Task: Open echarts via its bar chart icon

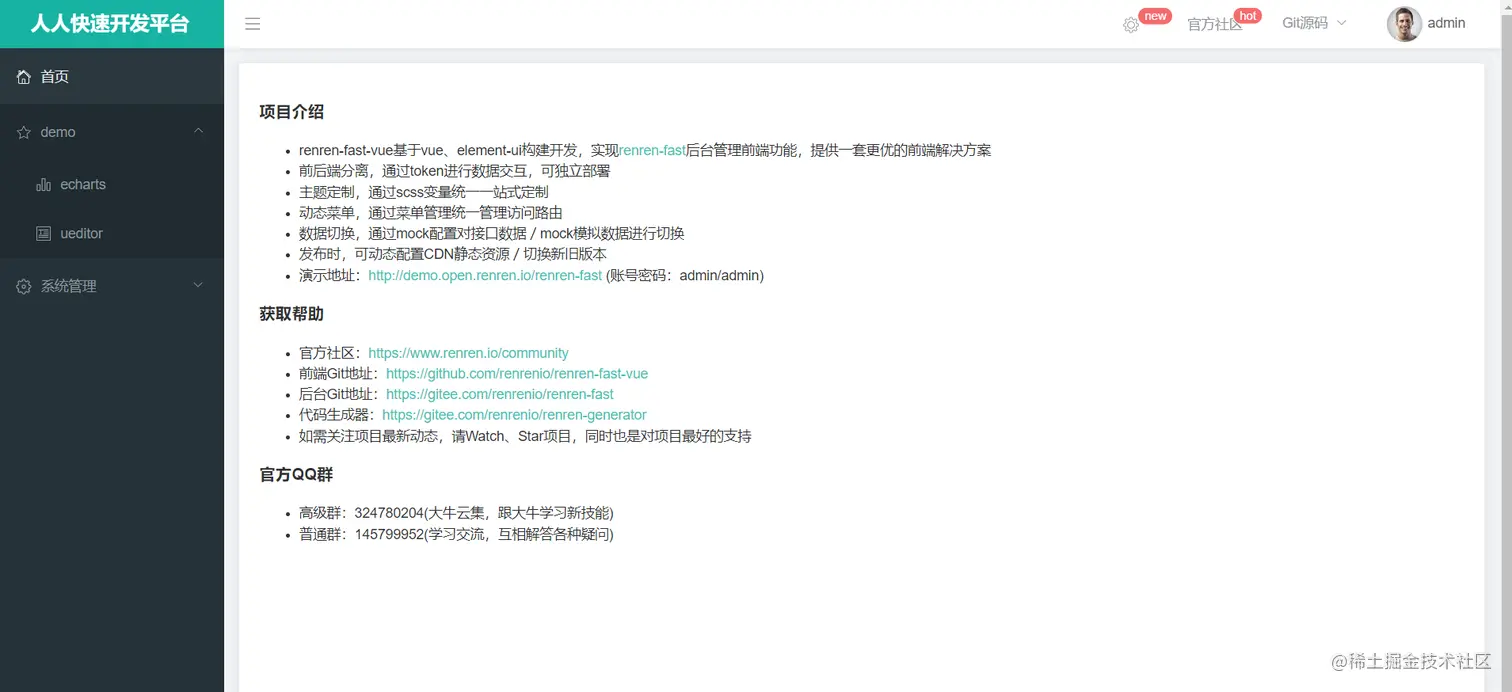Action: pos(43,184)
